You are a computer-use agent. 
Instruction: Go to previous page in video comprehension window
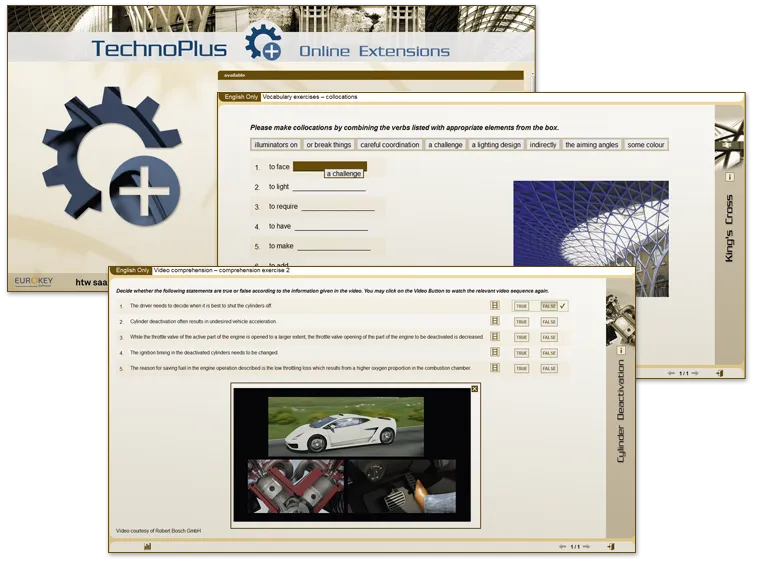pyautogui.click(x=562, y=547)
